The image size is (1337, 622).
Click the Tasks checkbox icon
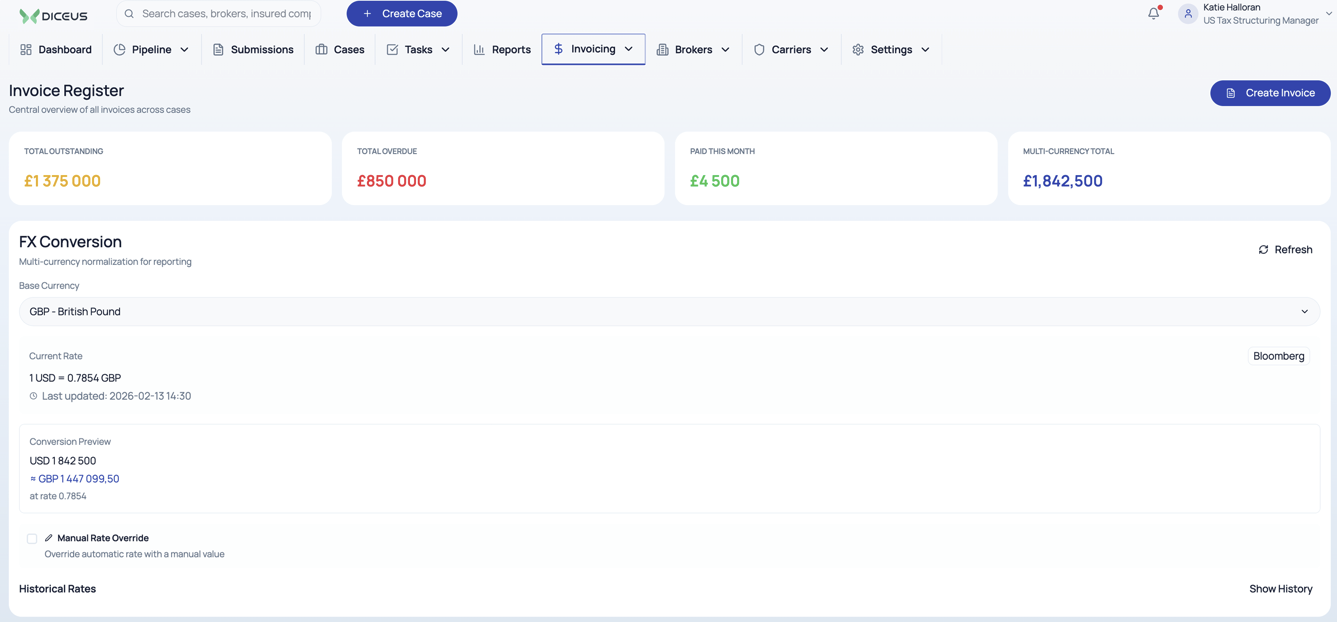(x=392, y=49)
